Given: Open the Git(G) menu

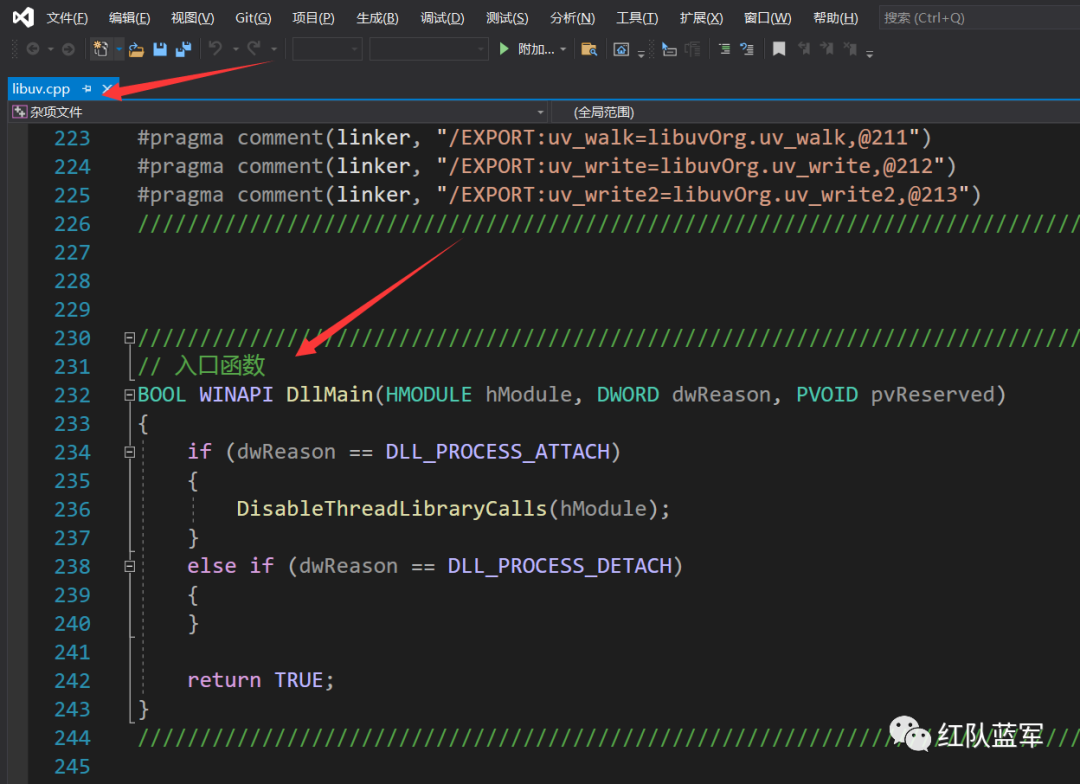Looking at the screenshot, I should tap(253, 18).
